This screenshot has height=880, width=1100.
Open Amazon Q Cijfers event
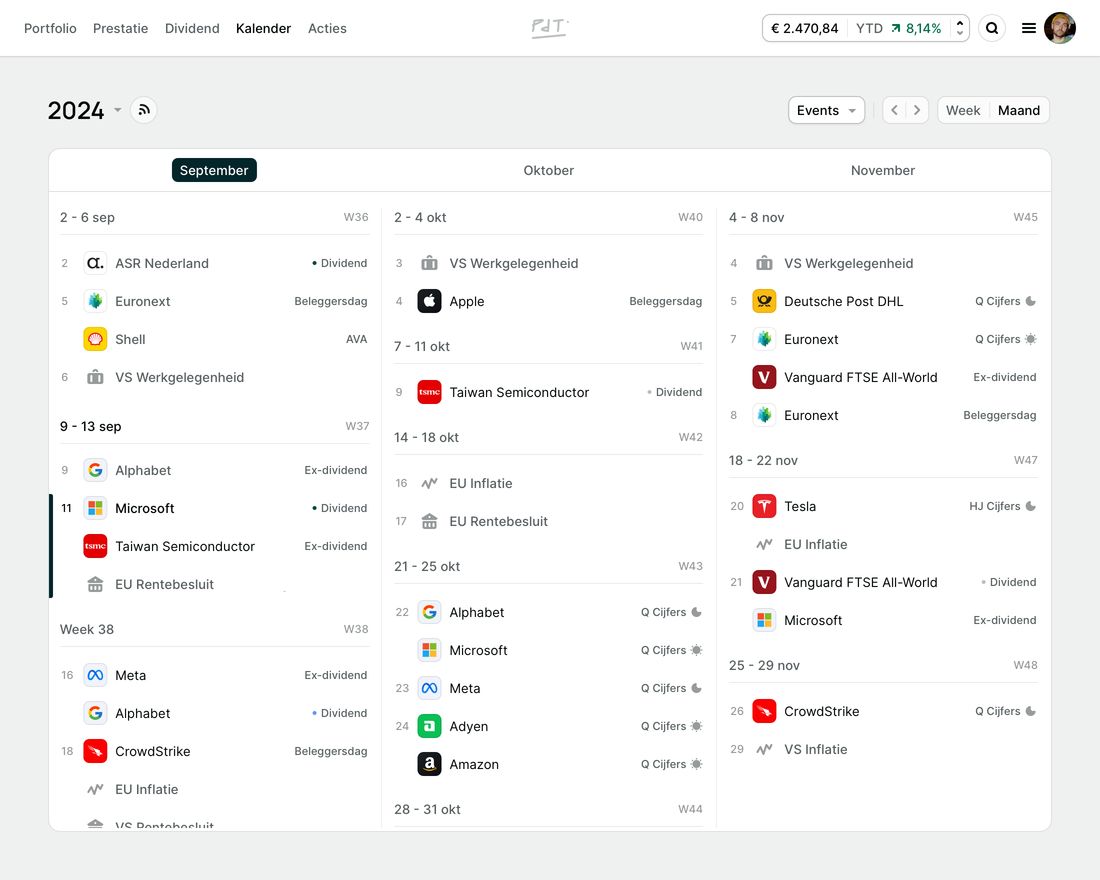(x=549, y=764)
